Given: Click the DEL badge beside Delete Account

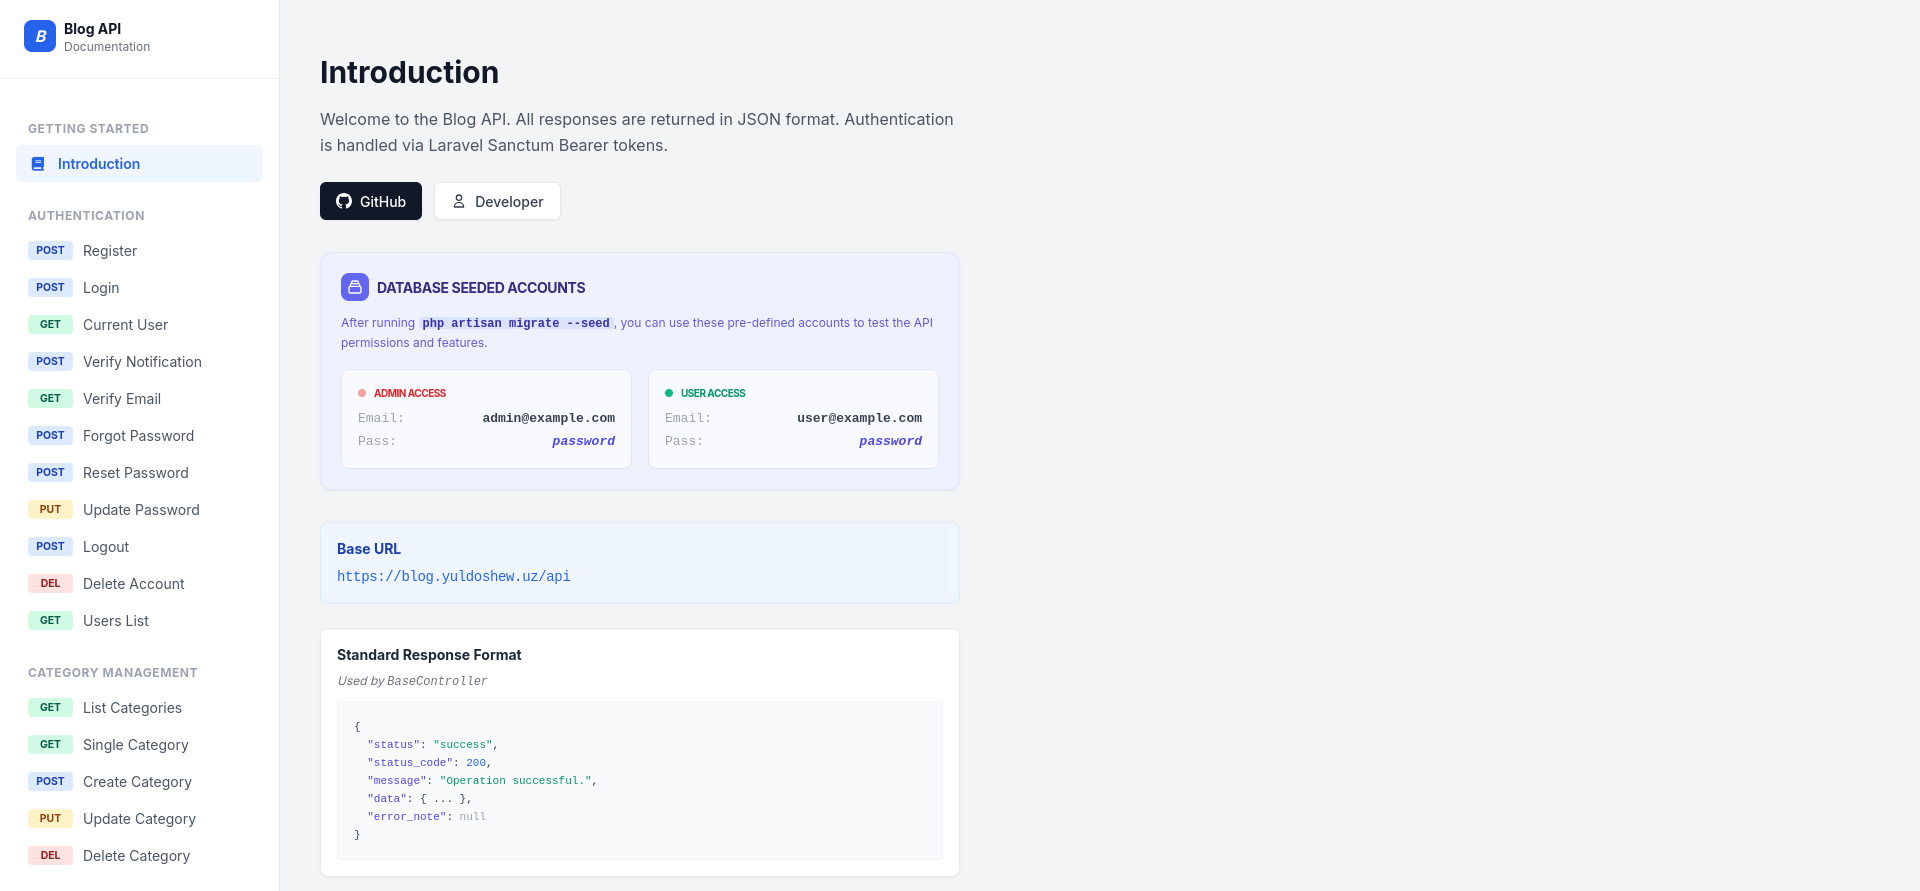Looking at the screenshot, I should pos(50,584).
